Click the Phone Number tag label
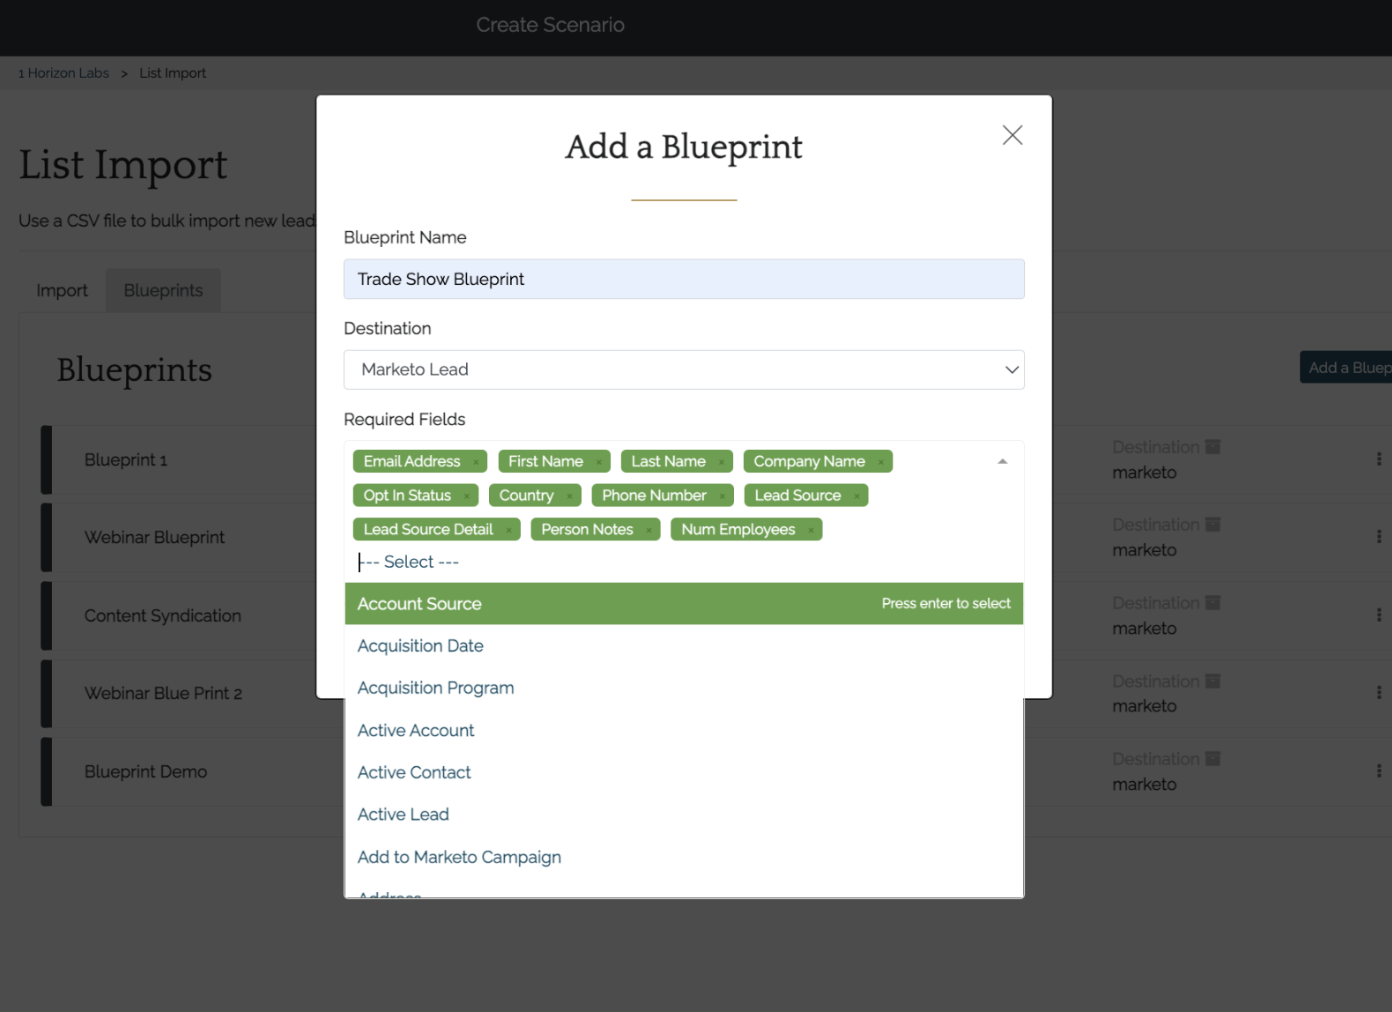This screenshot has height=1012, width=1392. coord(654,496)
